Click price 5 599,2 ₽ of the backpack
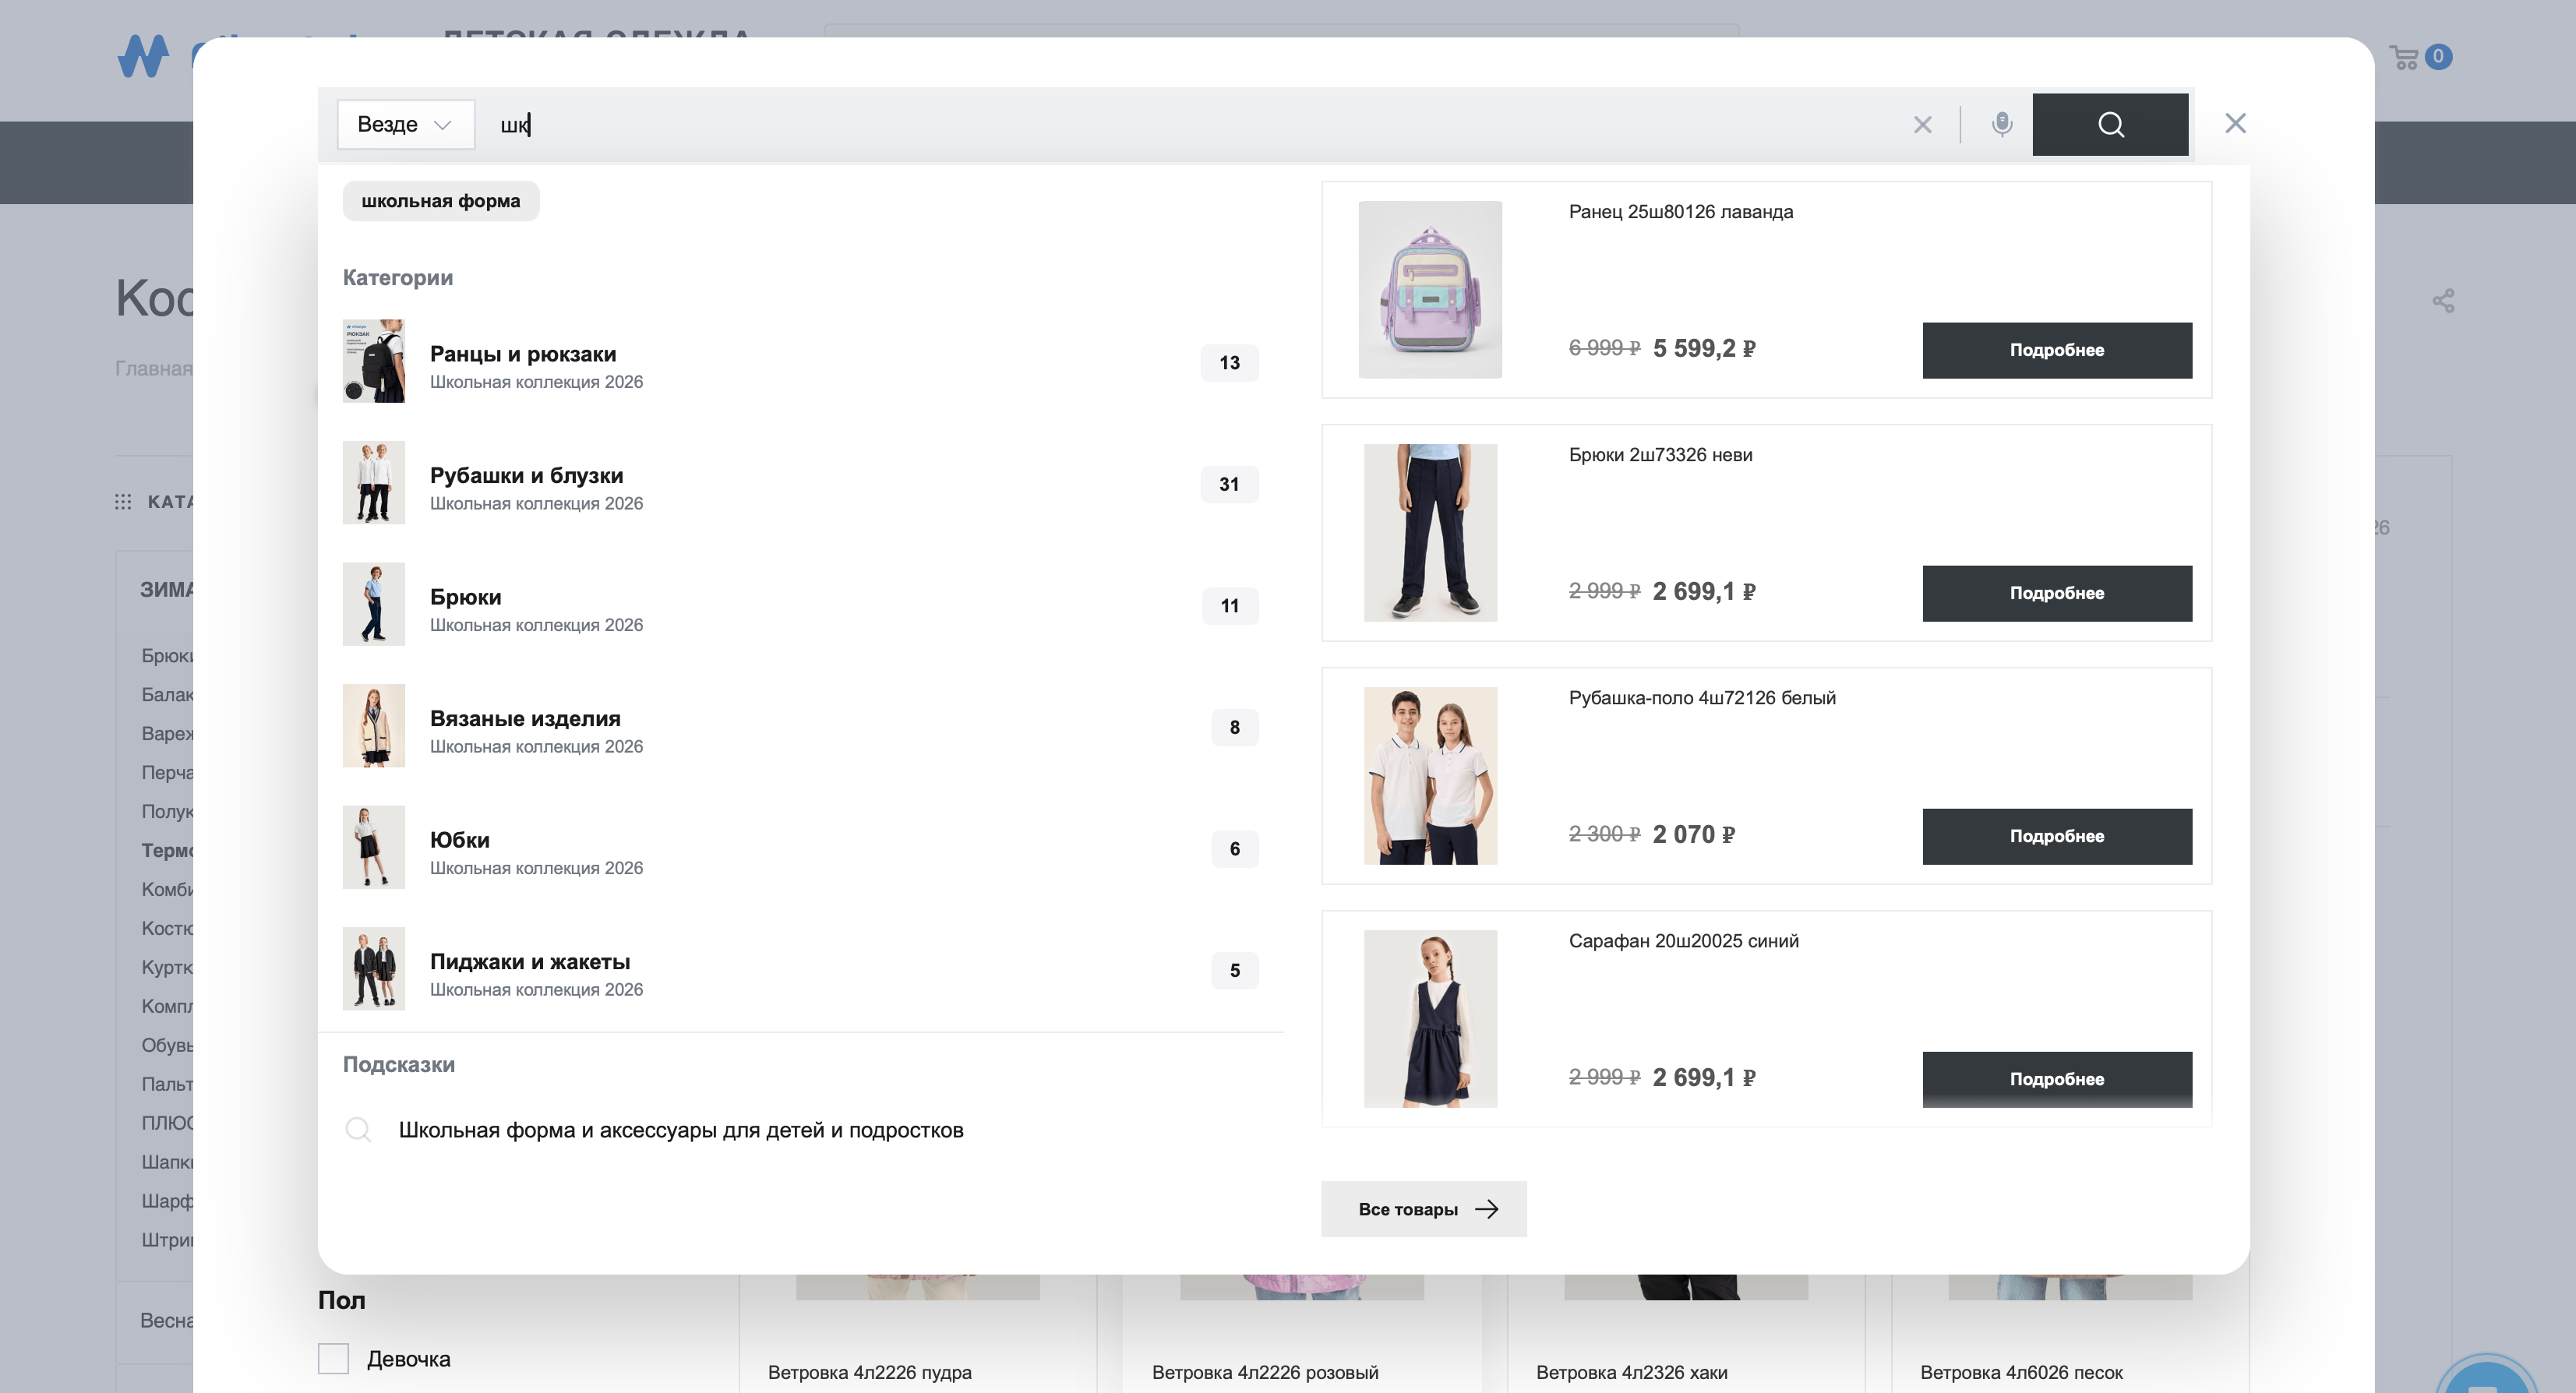 tap(1704, 348)
